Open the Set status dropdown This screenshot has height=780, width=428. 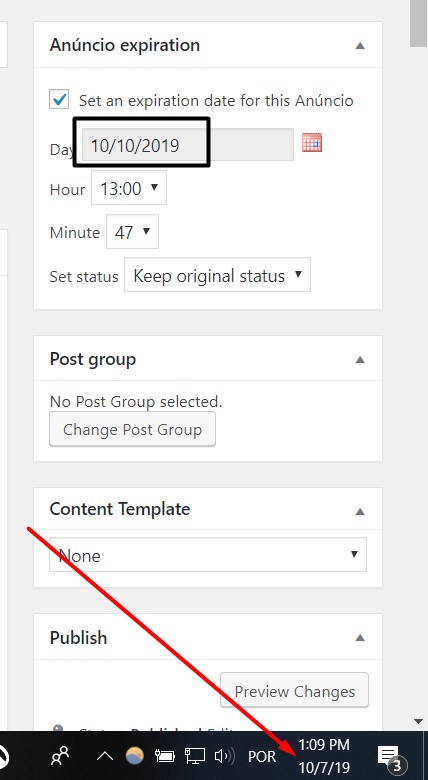(x=217, y=275)
